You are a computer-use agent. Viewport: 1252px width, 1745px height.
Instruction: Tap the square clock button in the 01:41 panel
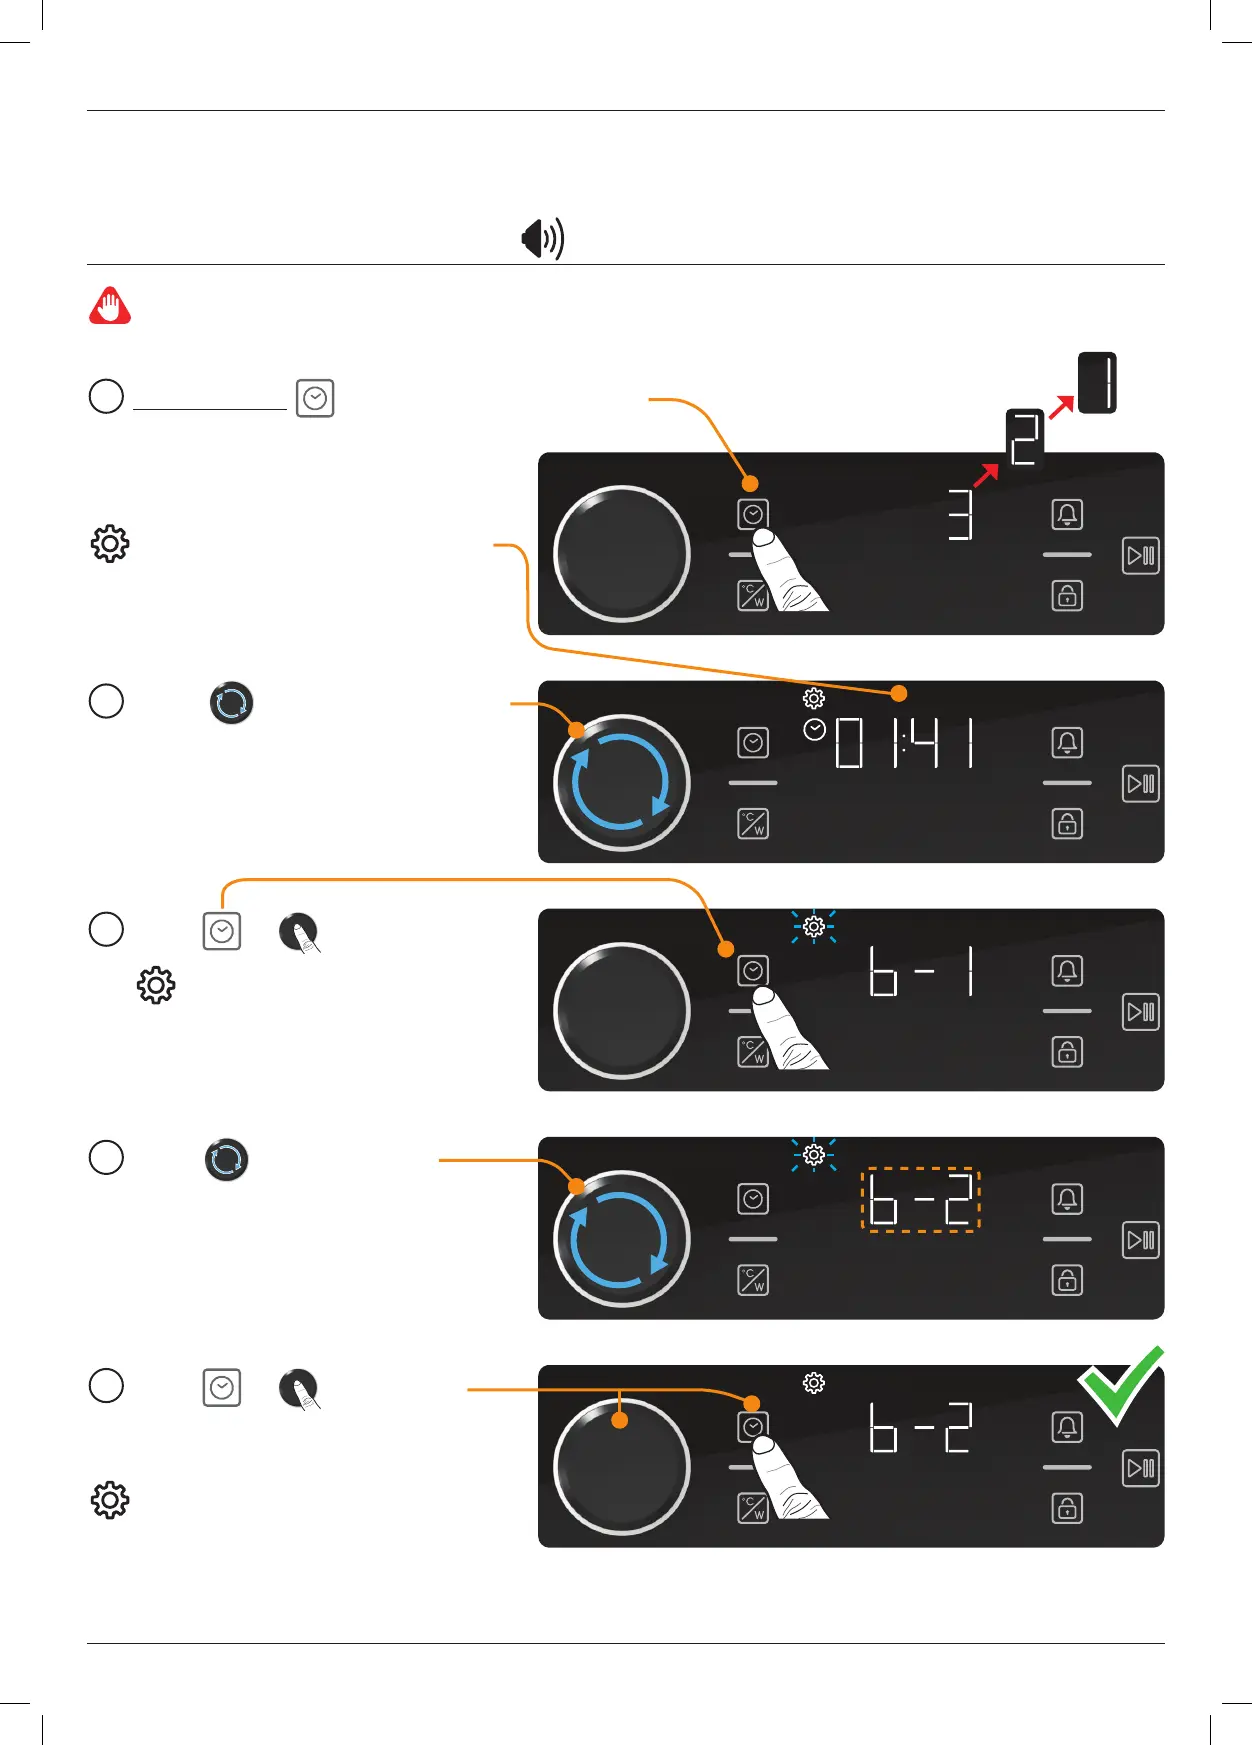(x=753, y=743)
